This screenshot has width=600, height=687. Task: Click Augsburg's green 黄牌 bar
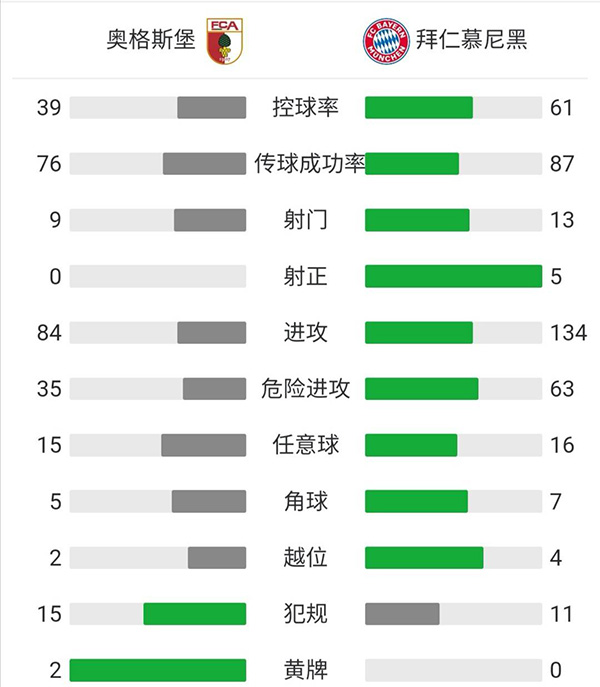158,669
